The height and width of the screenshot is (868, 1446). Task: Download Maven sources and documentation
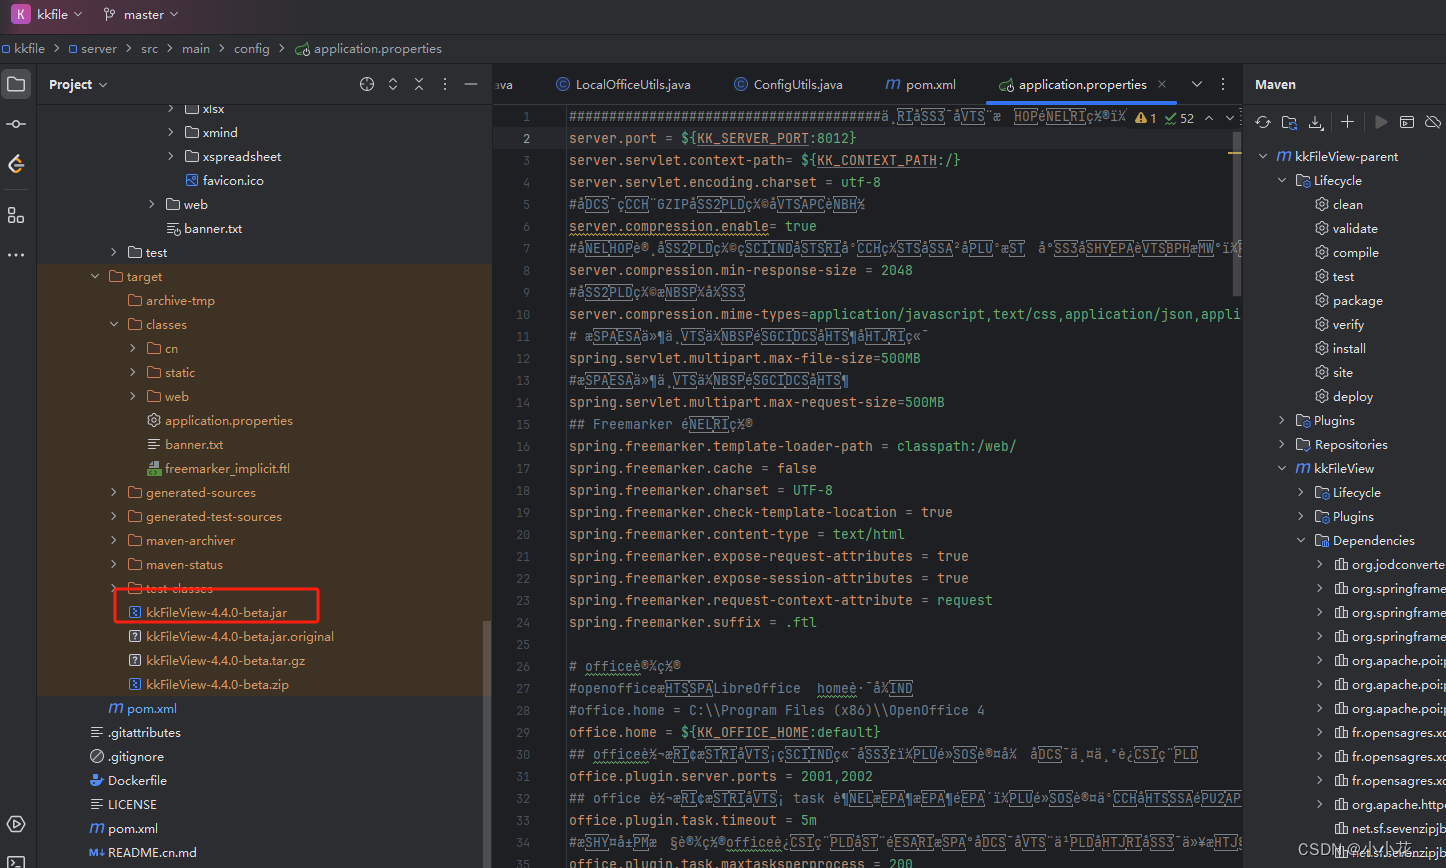[x=1315, y=121]
